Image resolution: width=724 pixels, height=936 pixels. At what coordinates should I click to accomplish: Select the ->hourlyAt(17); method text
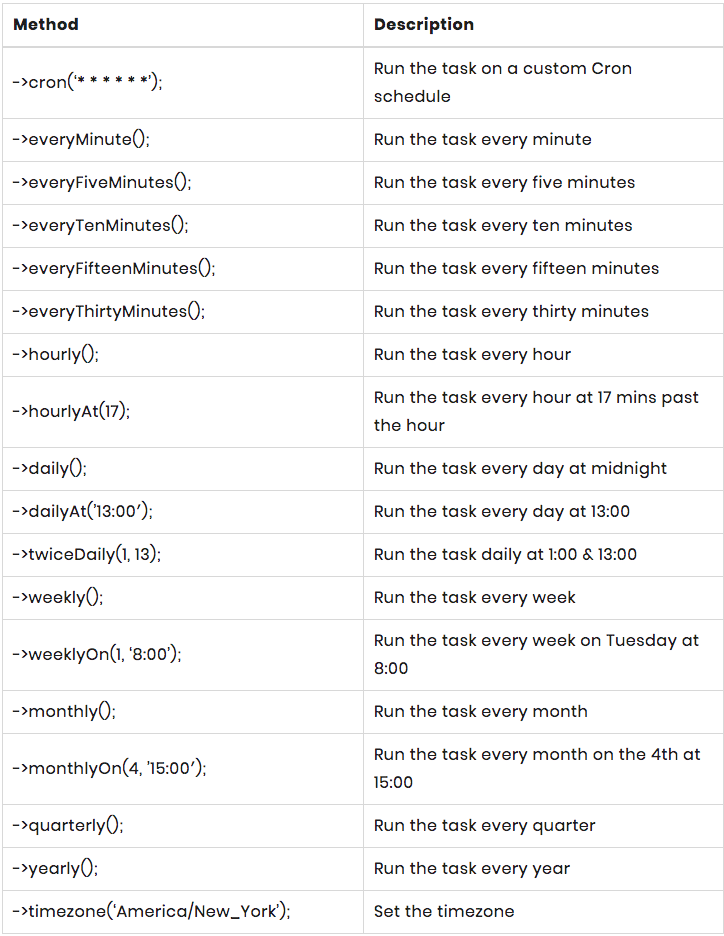tap(72, 412)
